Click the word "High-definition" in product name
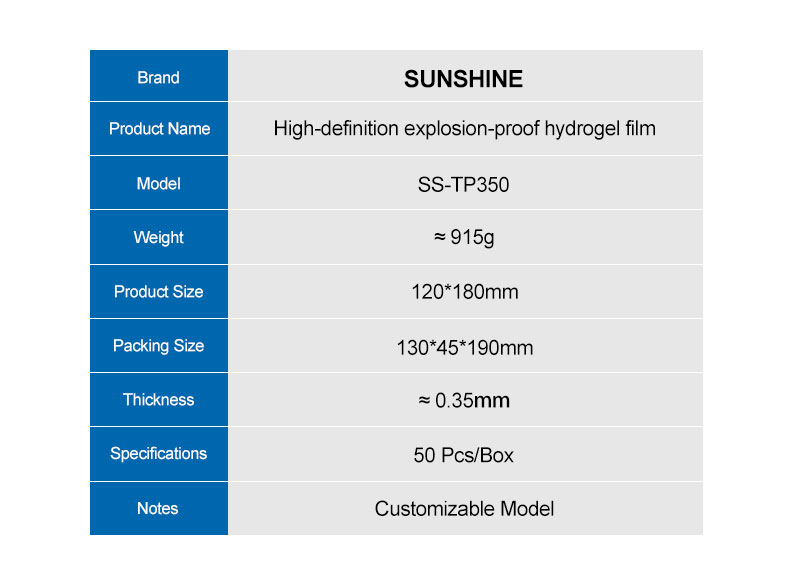This screenshot has height=585, width=800. point(334,129)
